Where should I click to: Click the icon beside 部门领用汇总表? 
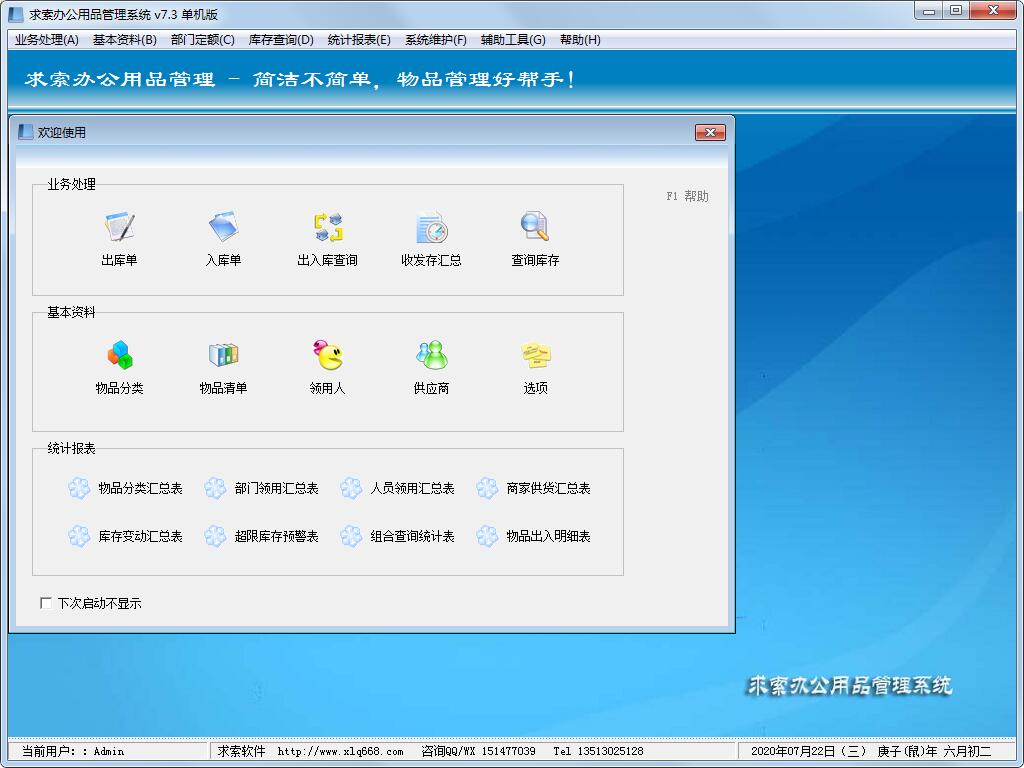coord(215,488)
